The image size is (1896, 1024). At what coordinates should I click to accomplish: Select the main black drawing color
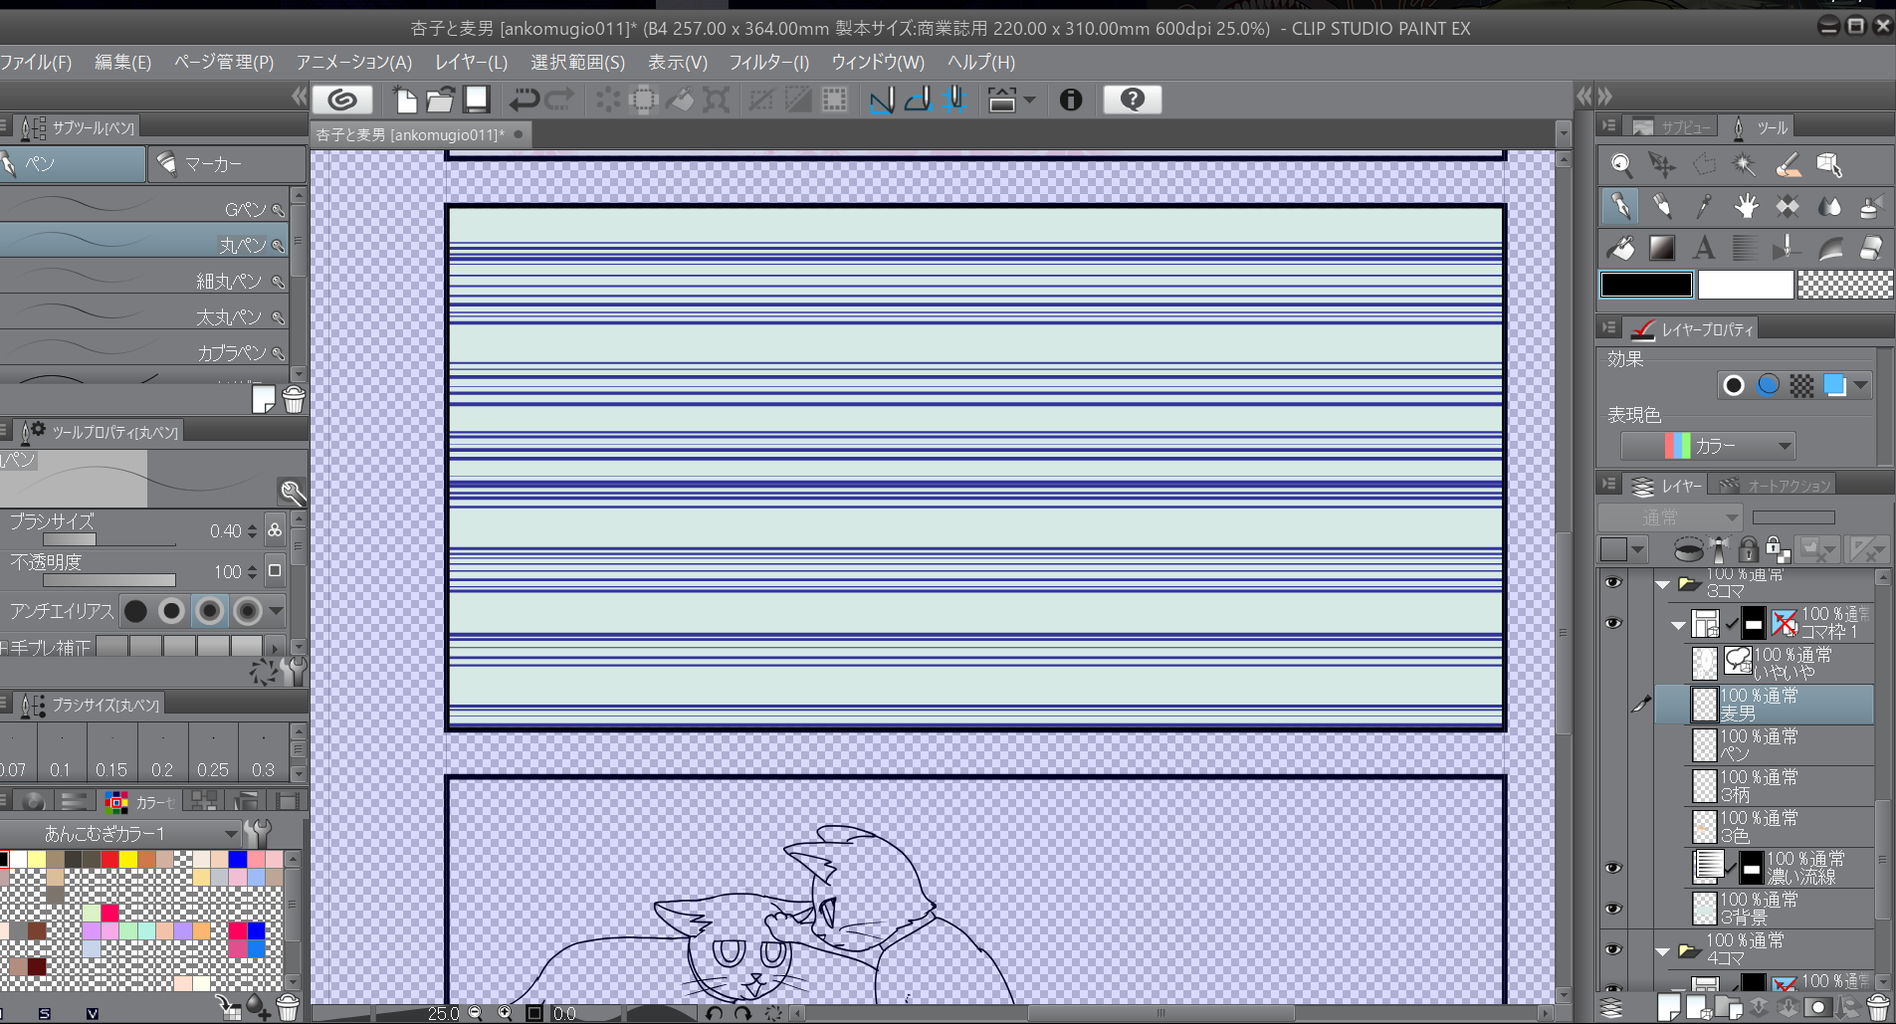coord(1647,285)
